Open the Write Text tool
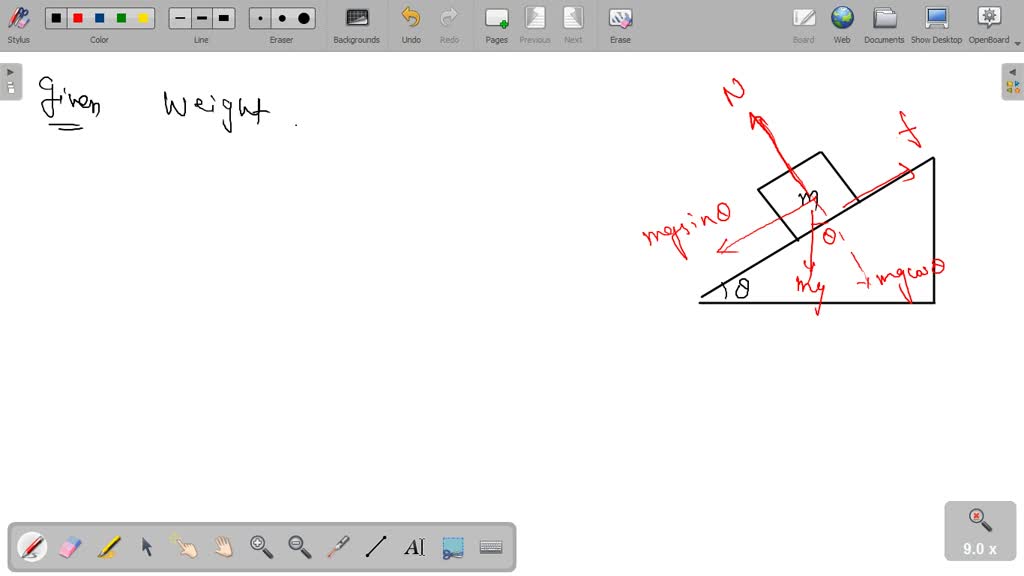This screenshot has width=1024, height=576. pos(414,547)
